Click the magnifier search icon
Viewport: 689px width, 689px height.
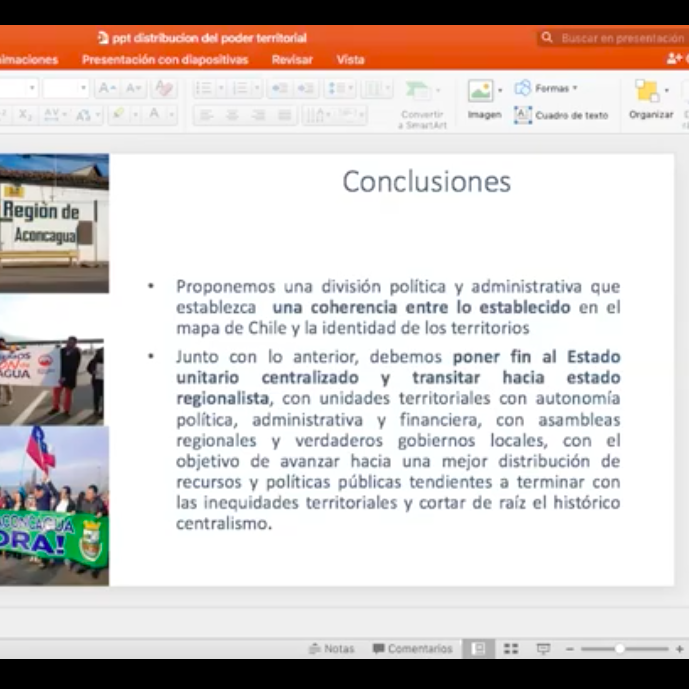[547, 37]
